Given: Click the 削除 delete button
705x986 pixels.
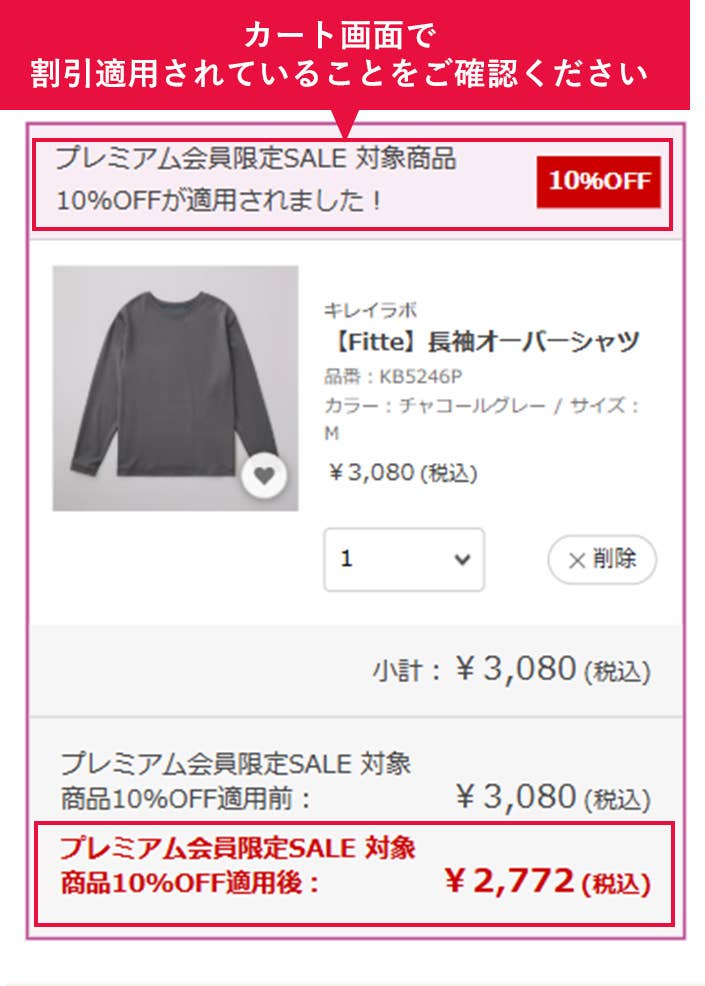Looking at the screenshot, I should (602, 559).
